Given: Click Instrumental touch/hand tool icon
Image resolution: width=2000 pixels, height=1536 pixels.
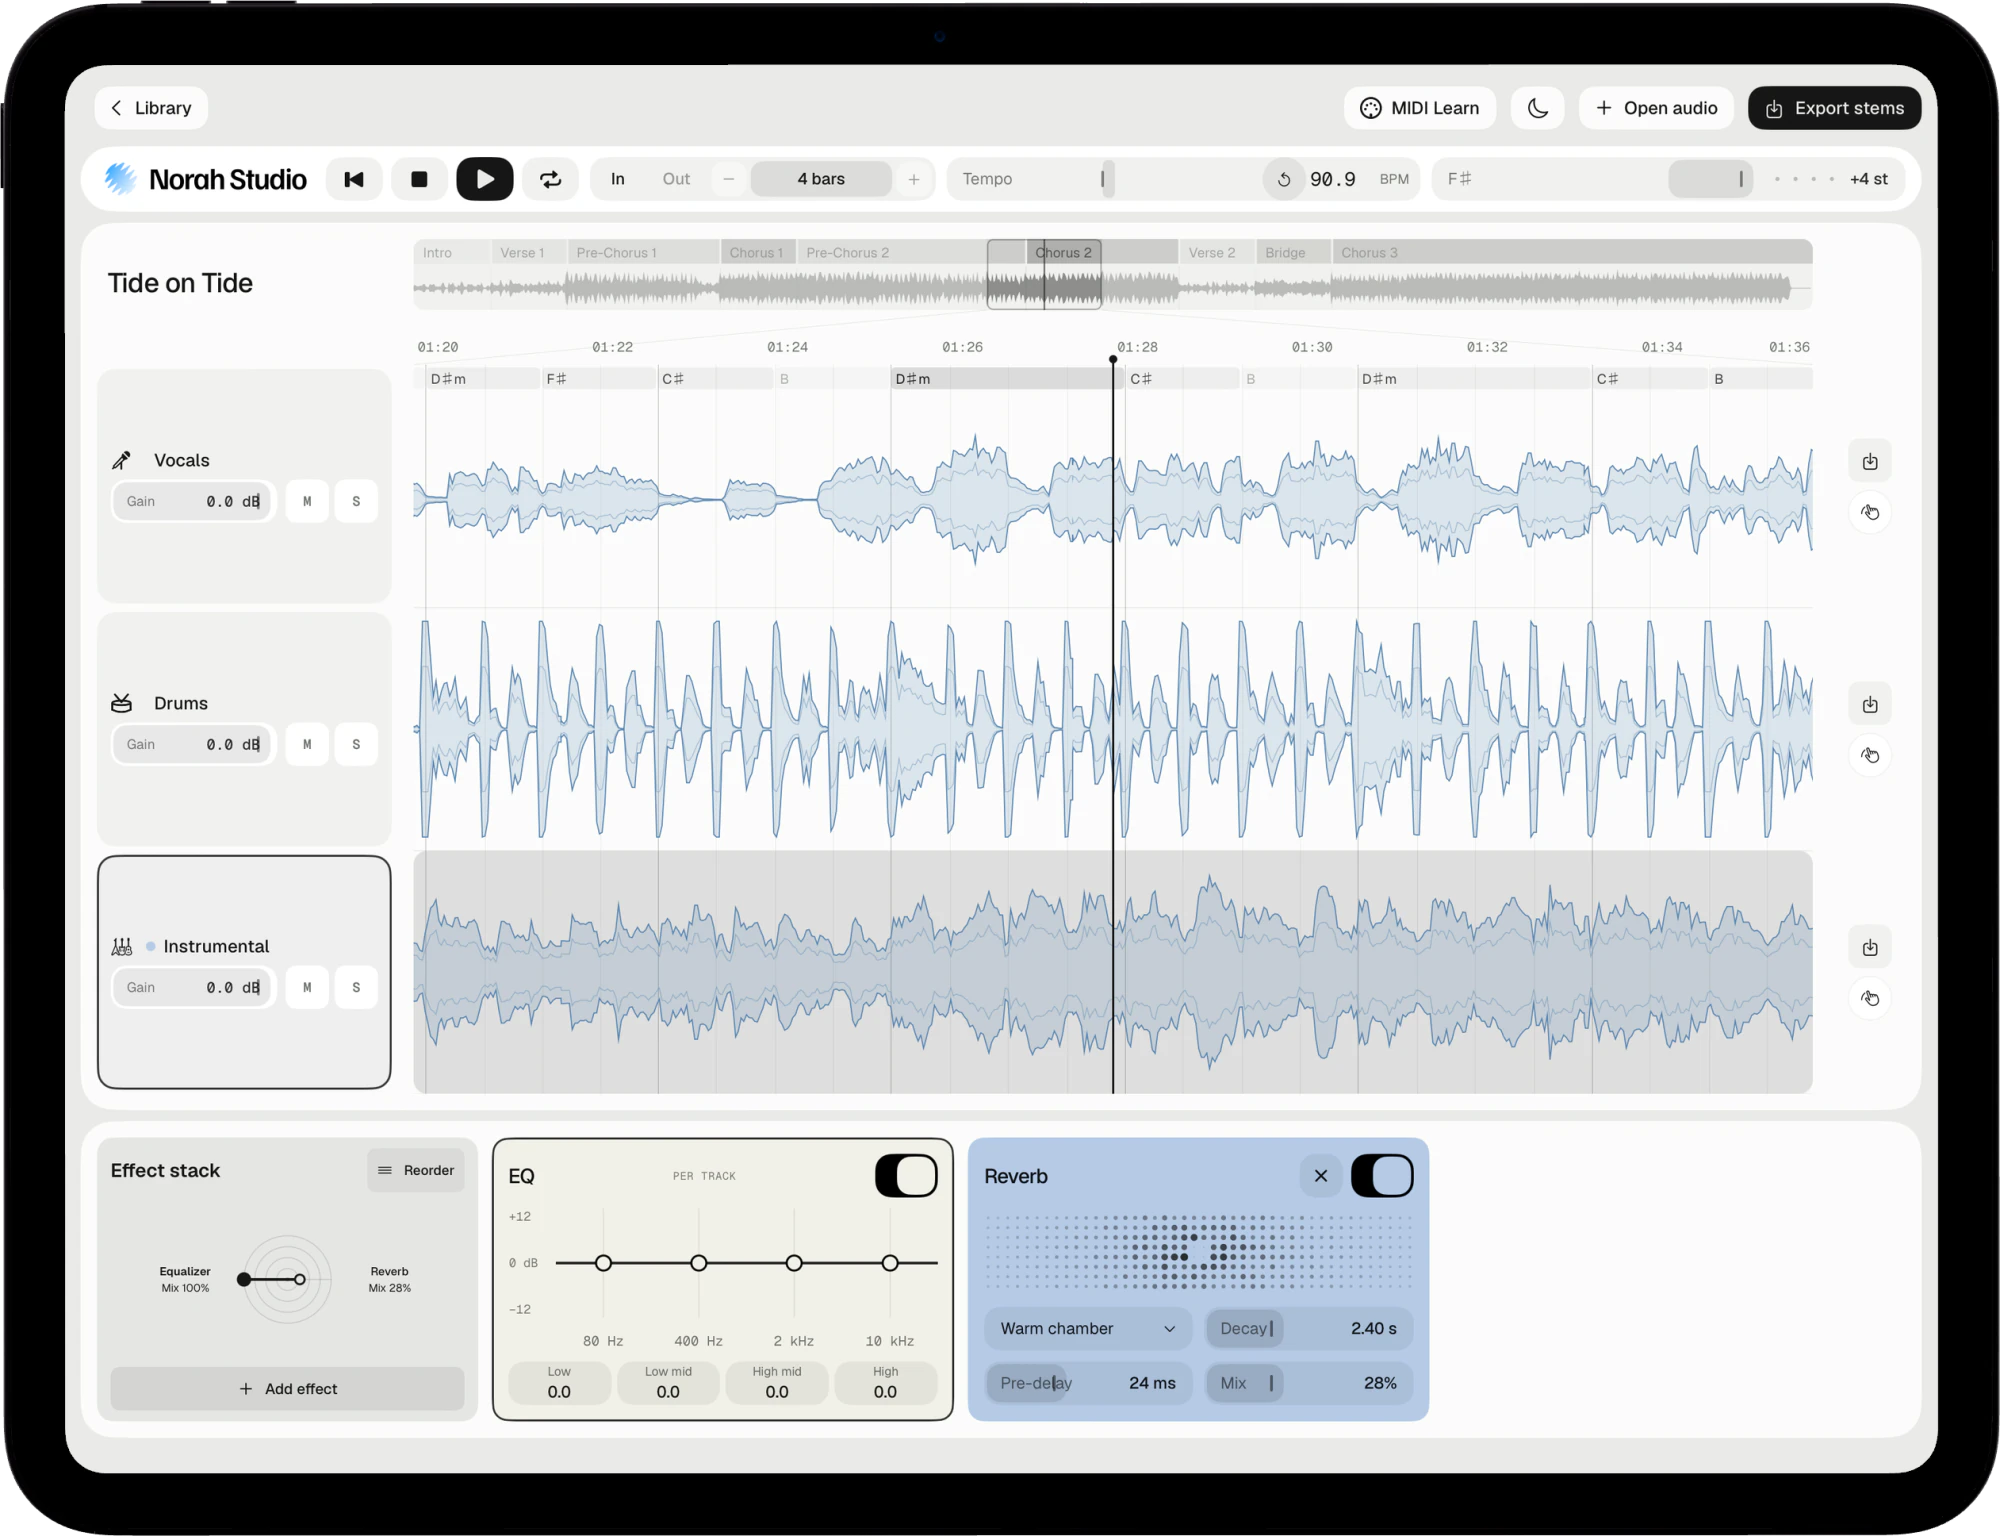Looking at the screenshot, I should [1870, 998].
